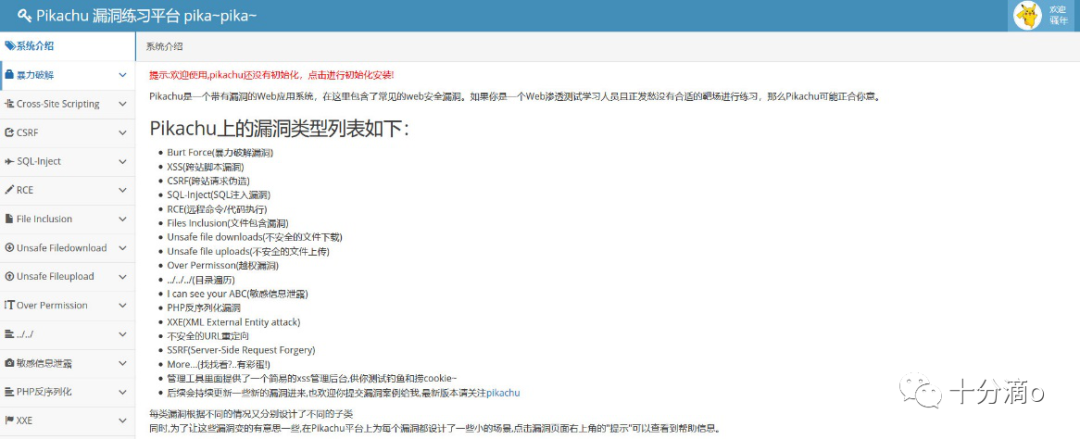Click the CSRF(跨站请求伪造) list entry

pyautogui.click(x=209, y=181)
